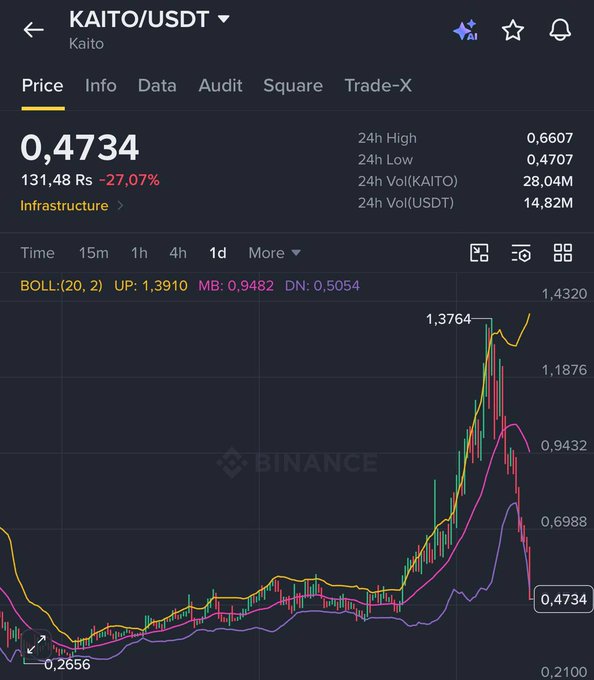Open the chart drawing tools icon
The height and width of the screenshot is (680, 594).
[479, 253]
